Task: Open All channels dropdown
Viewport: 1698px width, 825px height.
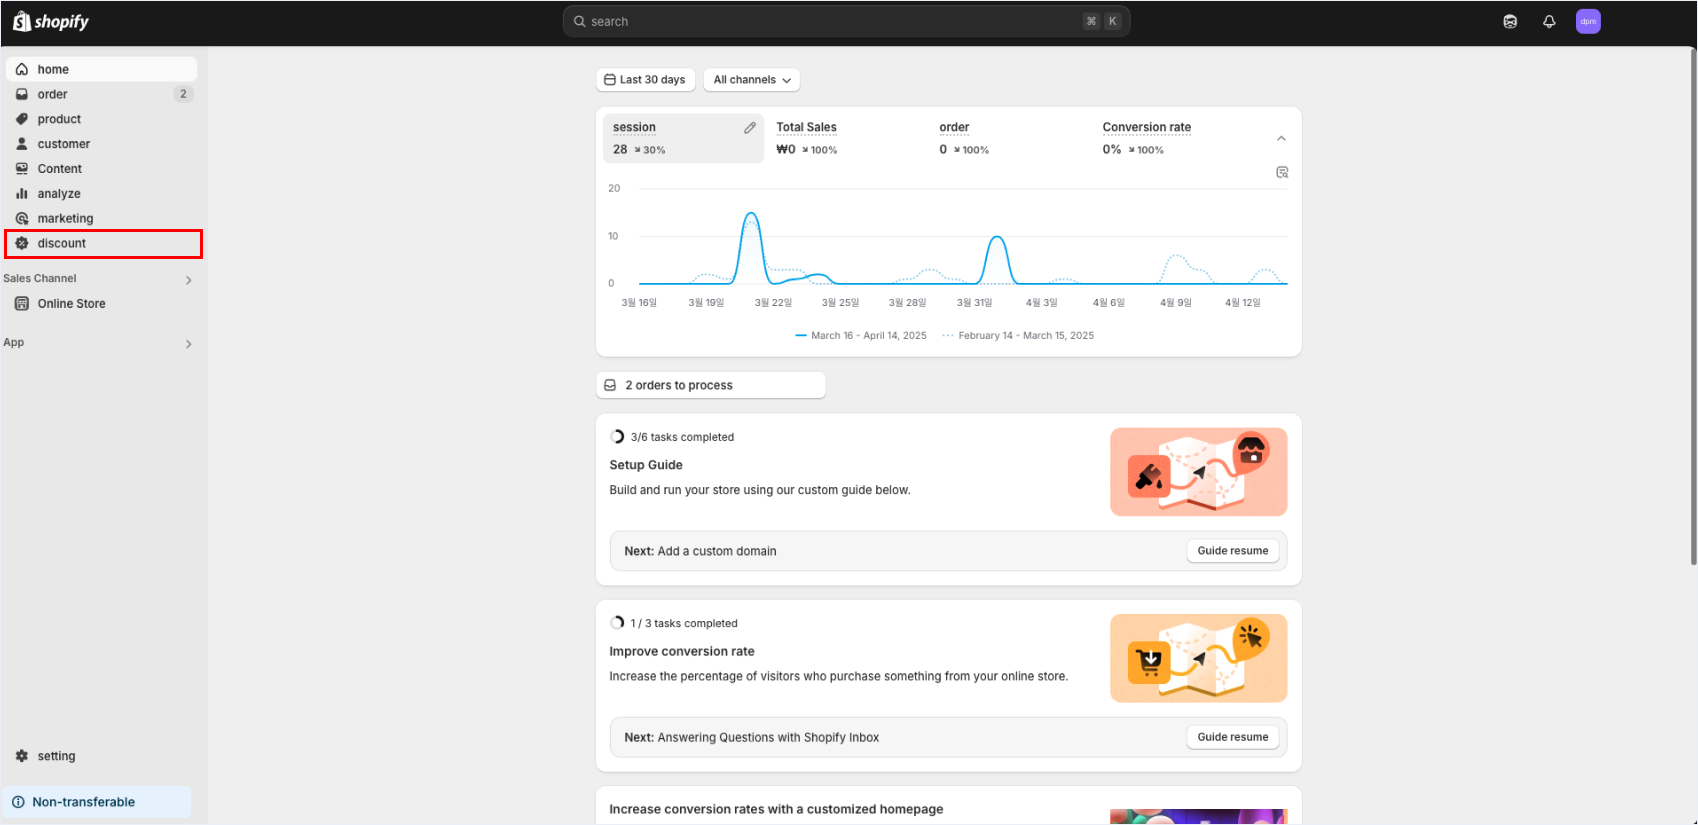Action: 752,80
